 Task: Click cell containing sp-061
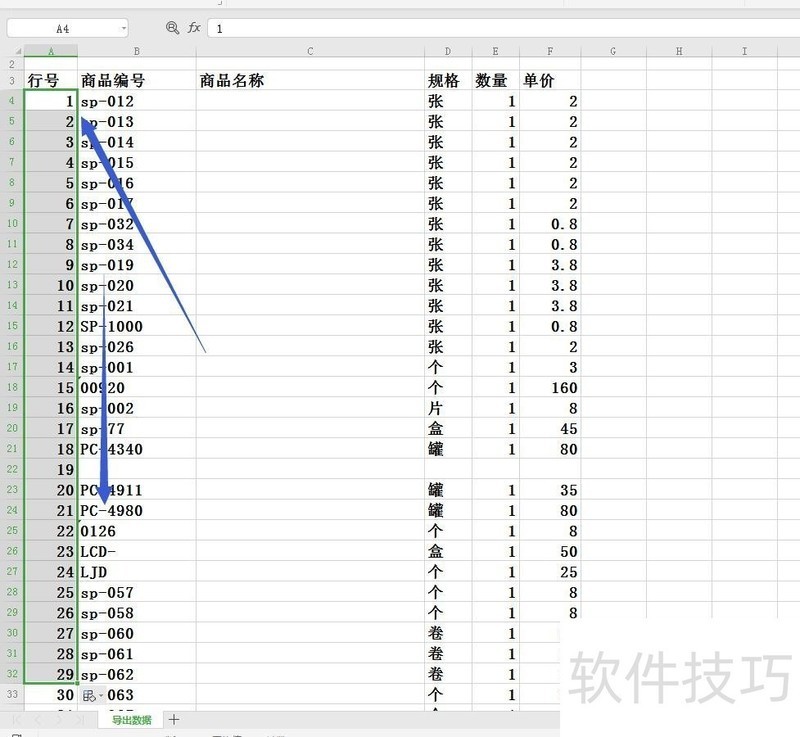(x=137, y=653)
